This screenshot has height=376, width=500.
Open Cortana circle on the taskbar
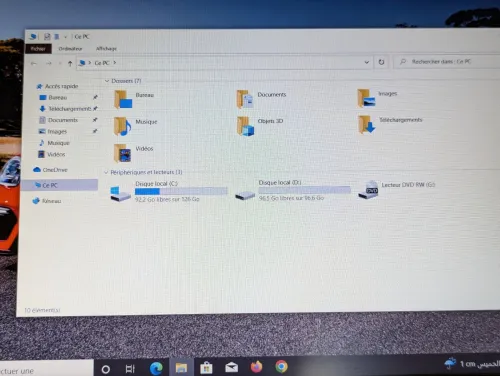point(106,369)
